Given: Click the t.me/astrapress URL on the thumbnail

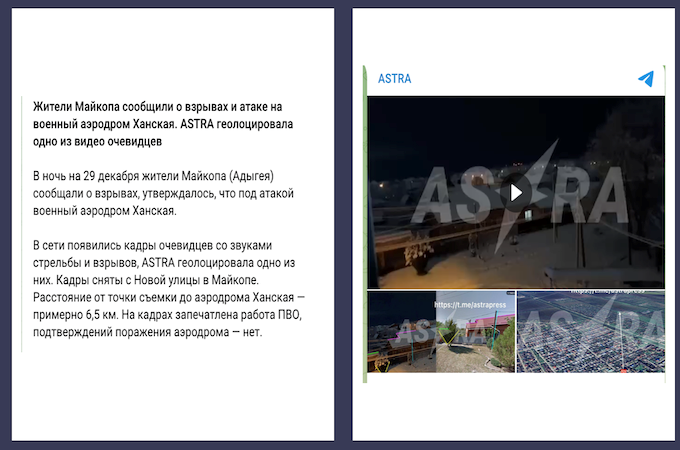Looking at the screenshot, I should click(x=472, y=304).
